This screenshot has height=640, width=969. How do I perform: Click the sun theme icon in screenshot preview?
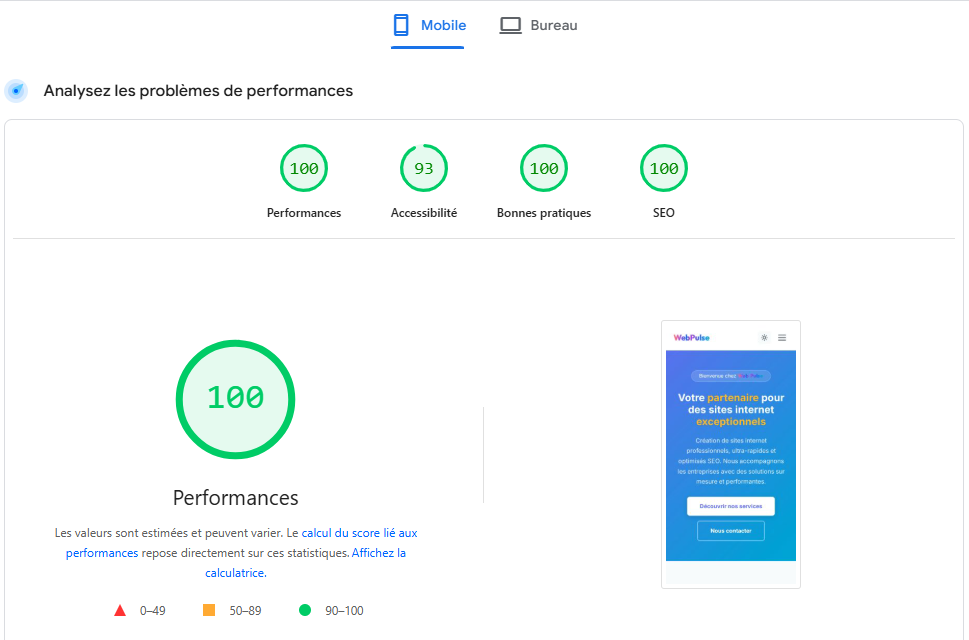[x=764, y=338]
